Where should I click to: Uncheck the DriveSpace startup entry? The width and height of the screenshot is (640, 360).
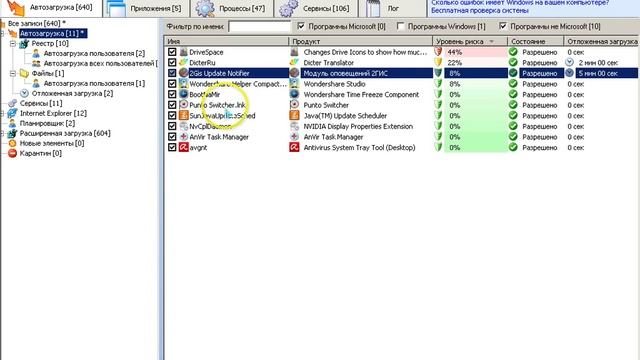point(172,52)
